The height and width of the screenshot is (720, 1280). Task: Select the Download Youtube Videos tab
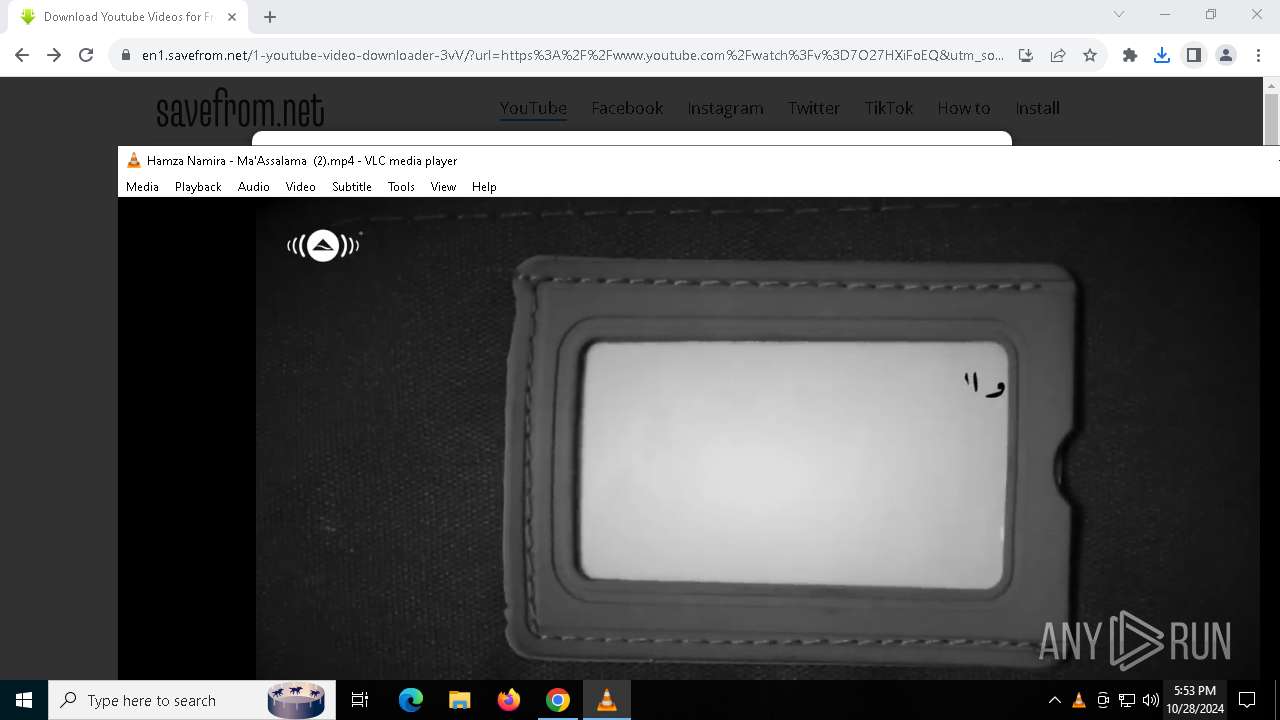[128, 17]
